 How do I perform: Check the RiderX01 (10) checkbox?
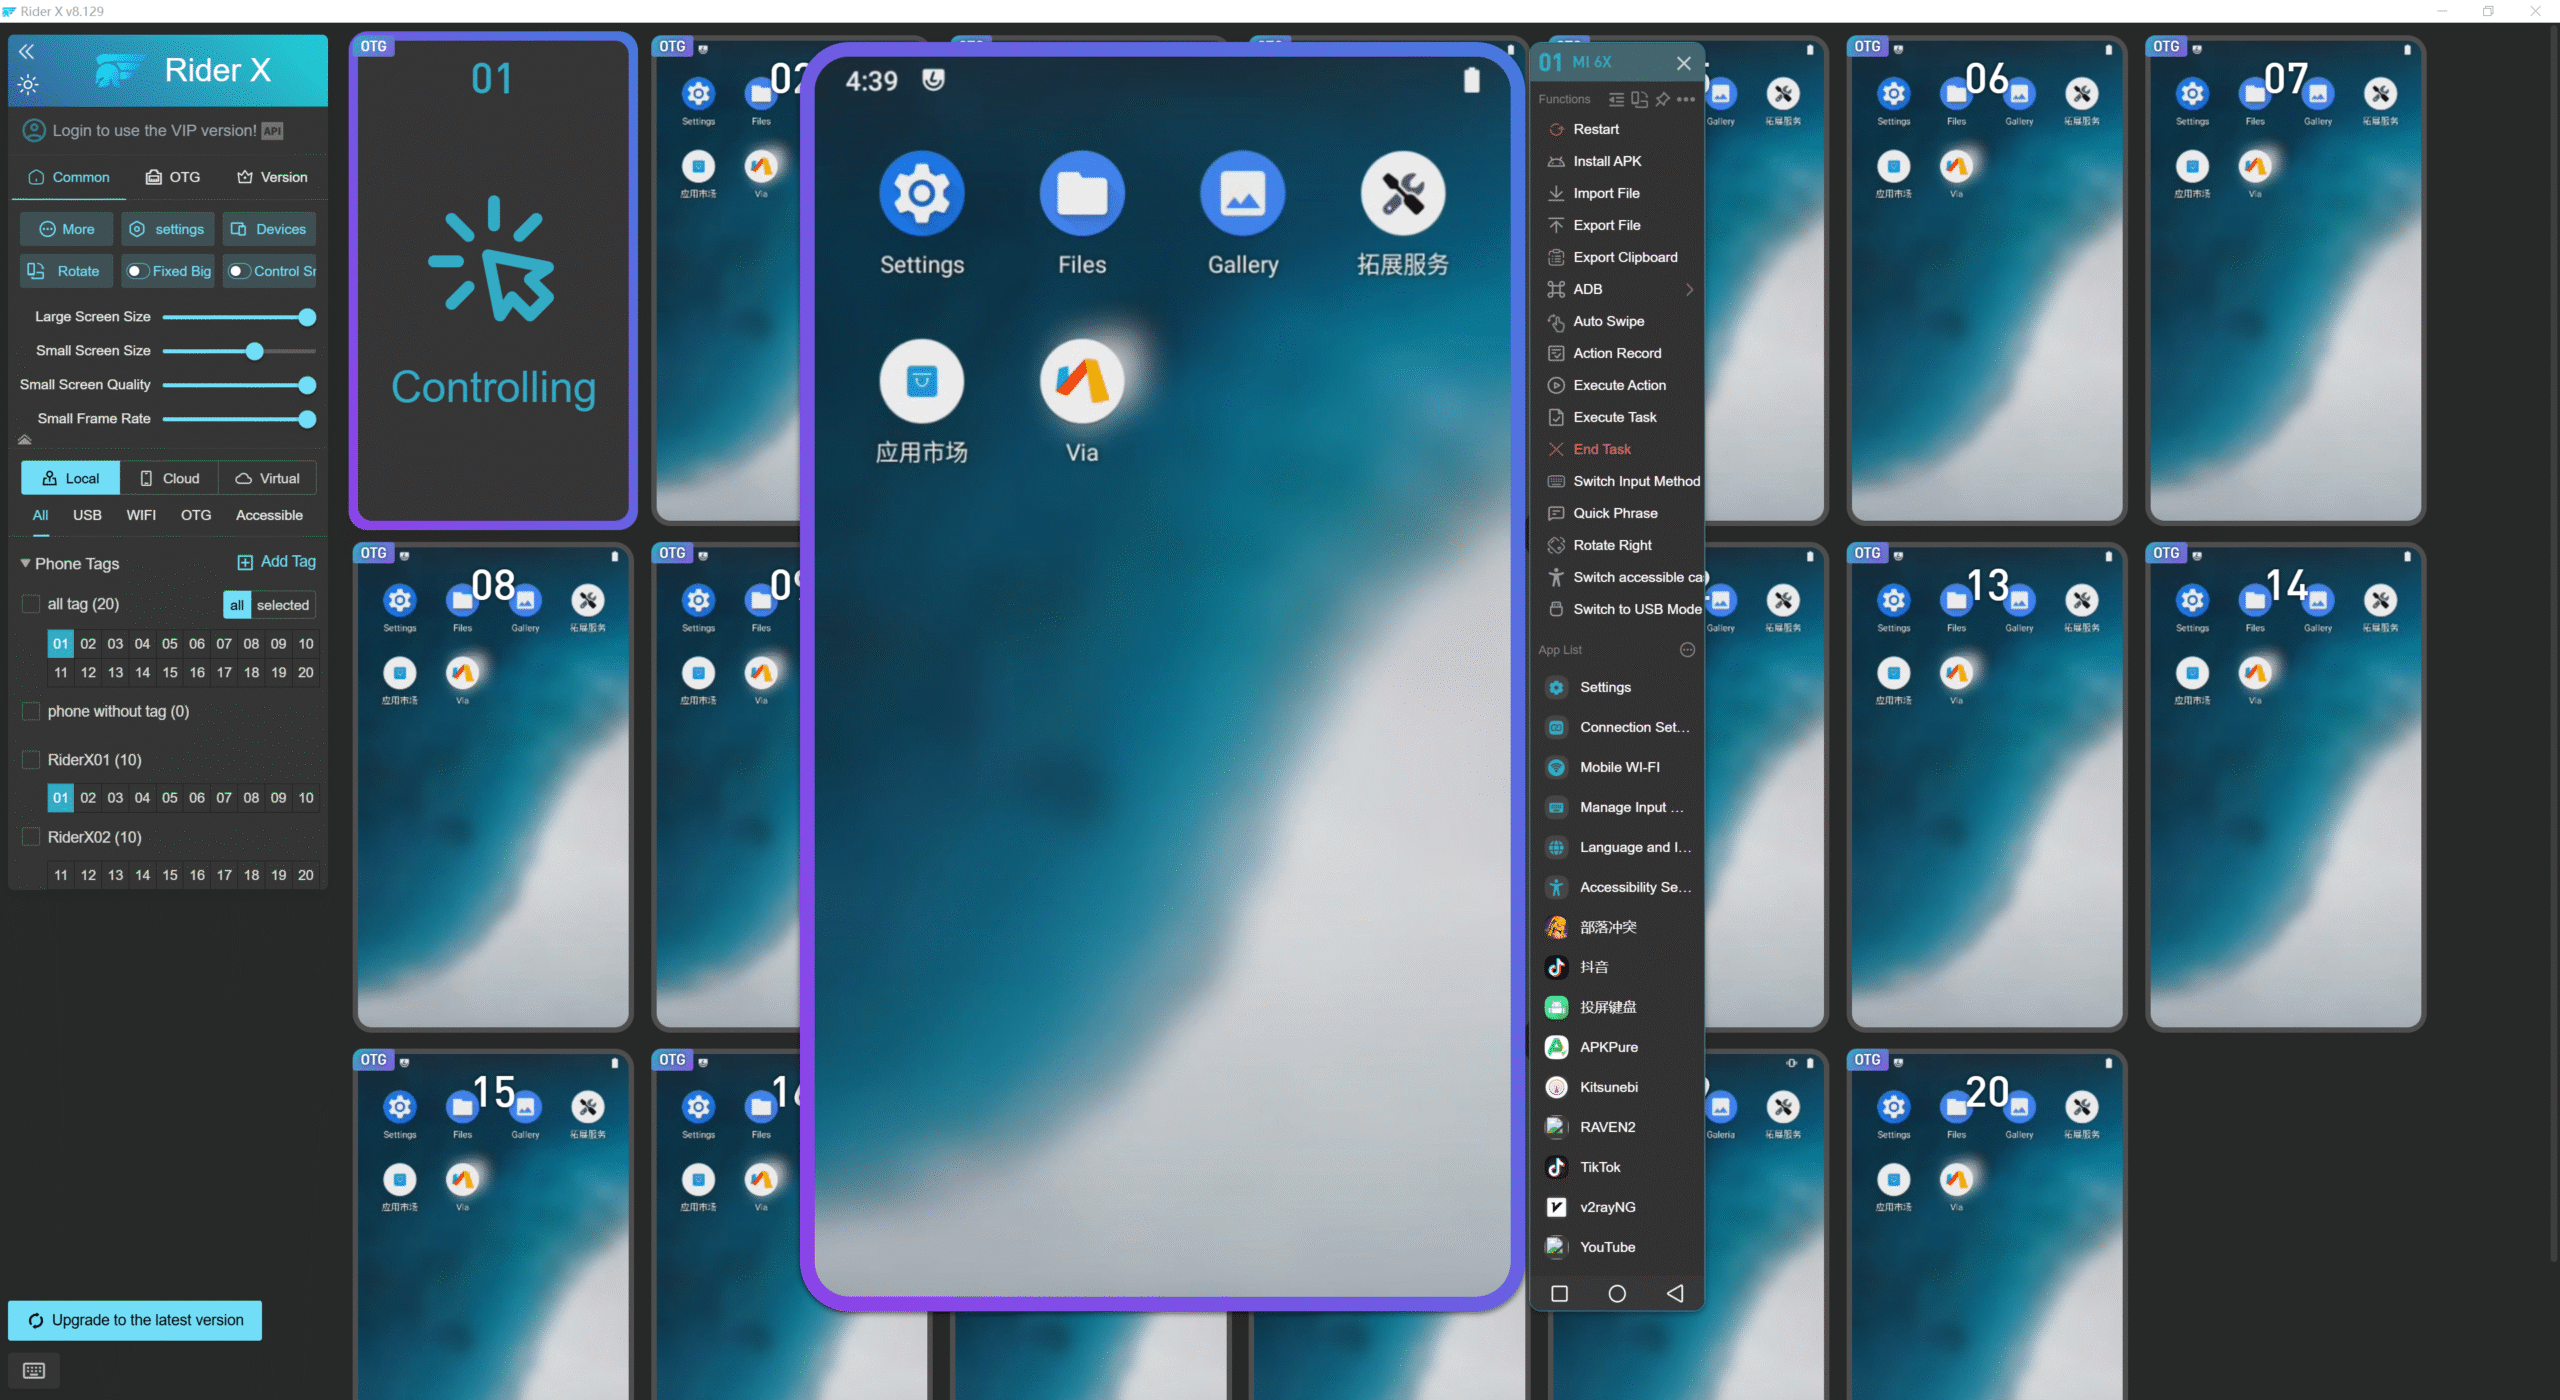coord(31,760)
